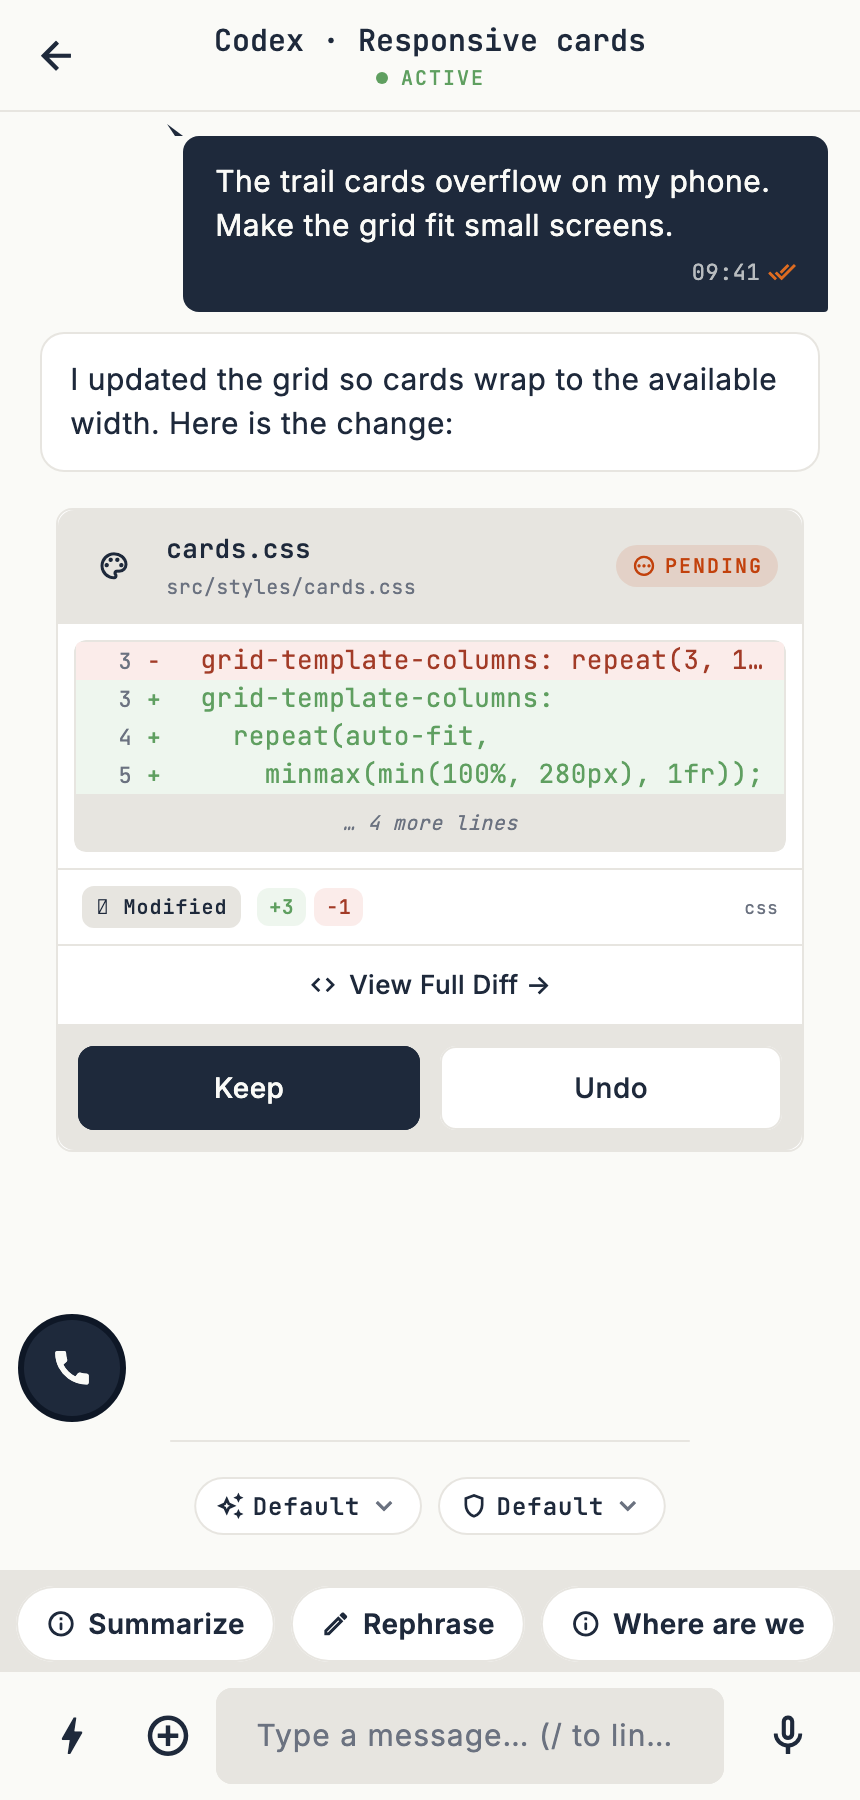Click the src/styles/cards.css file path

click(291, 587)
